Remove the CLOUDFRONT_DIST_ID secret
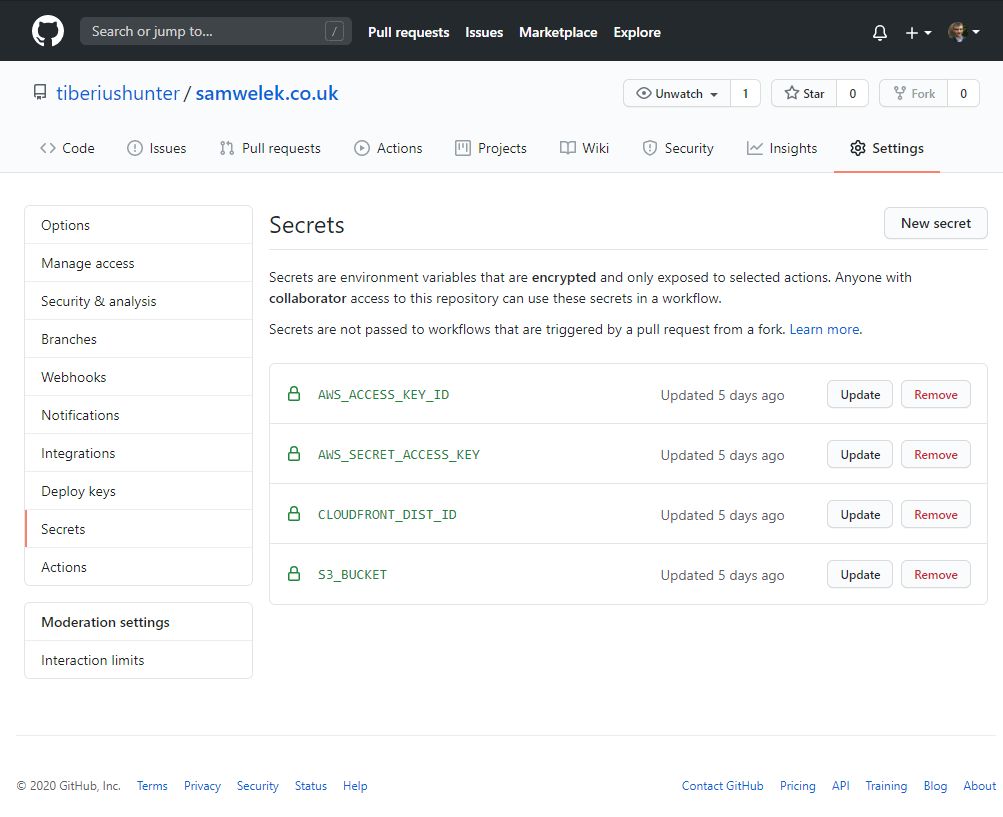 tap(935, 514)
